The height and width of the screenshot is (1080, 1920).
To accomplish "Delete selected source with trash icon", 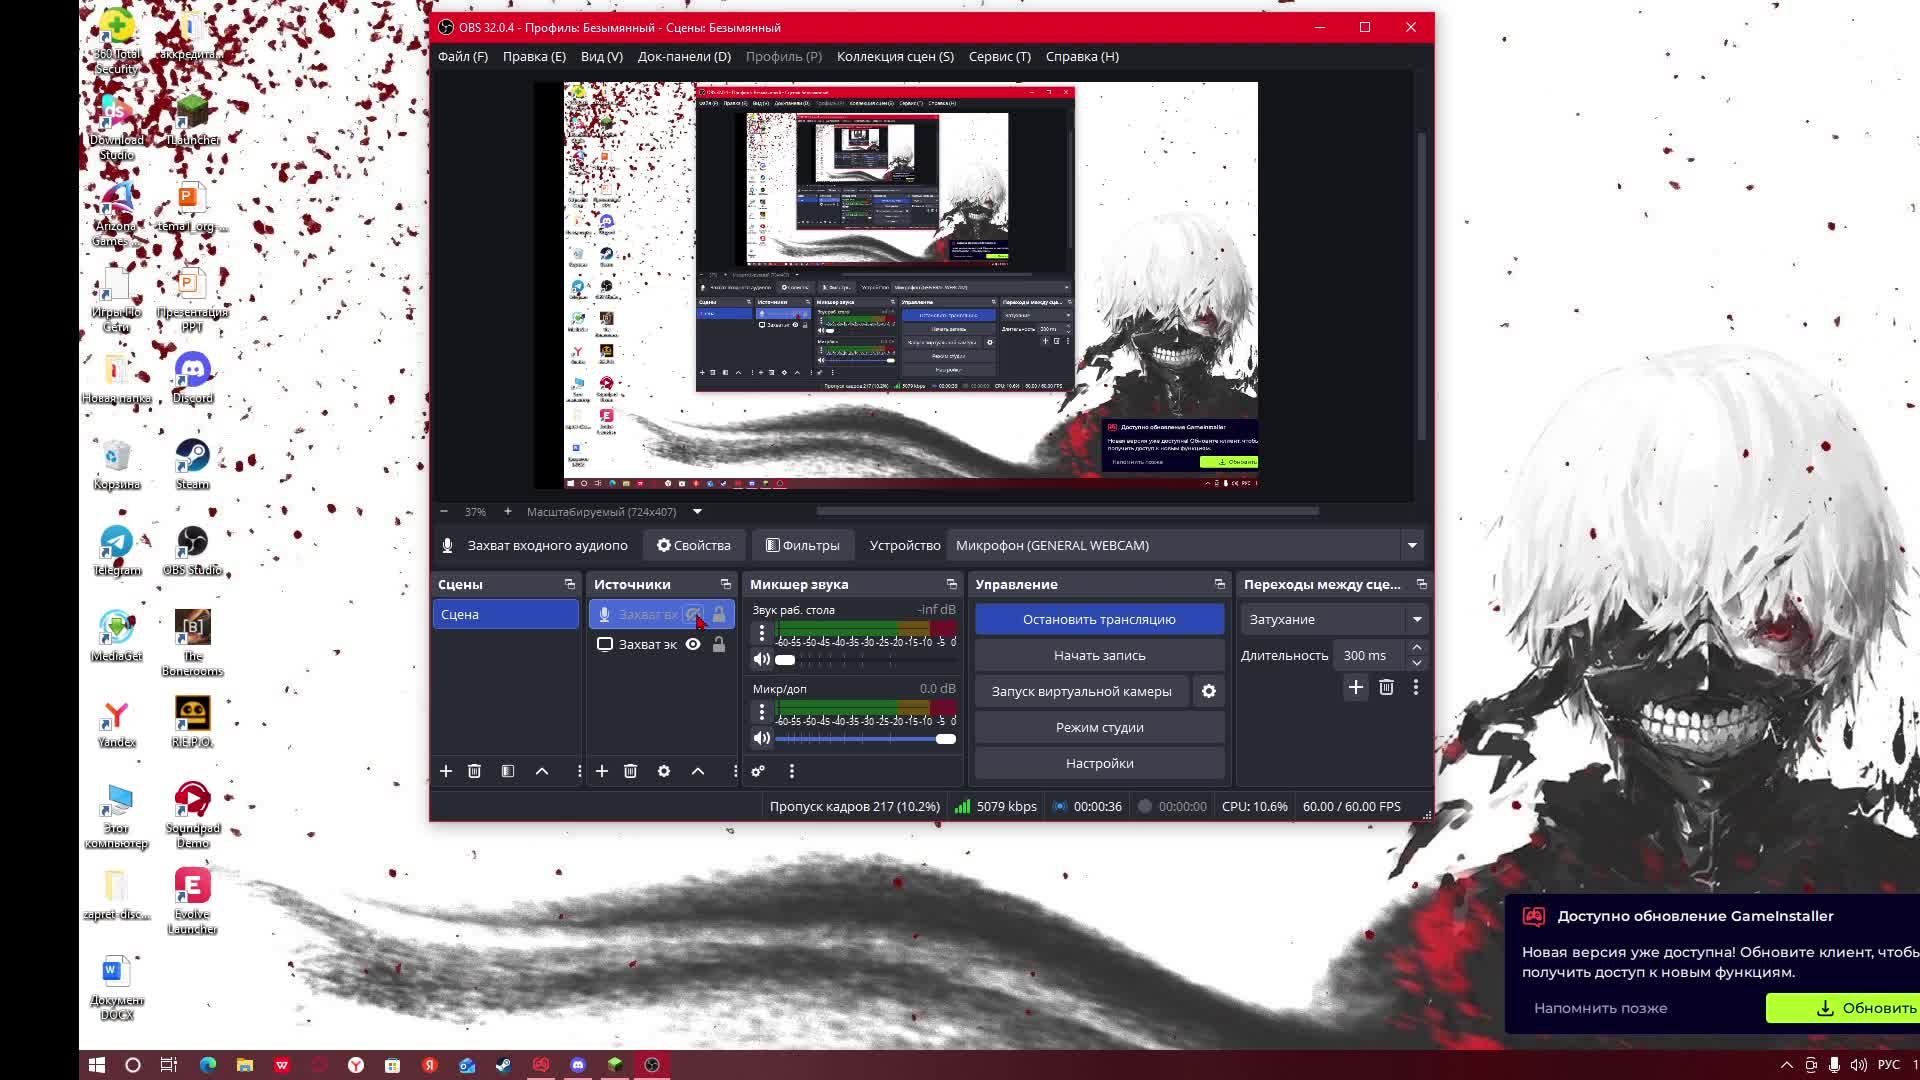I will point(630,771).
